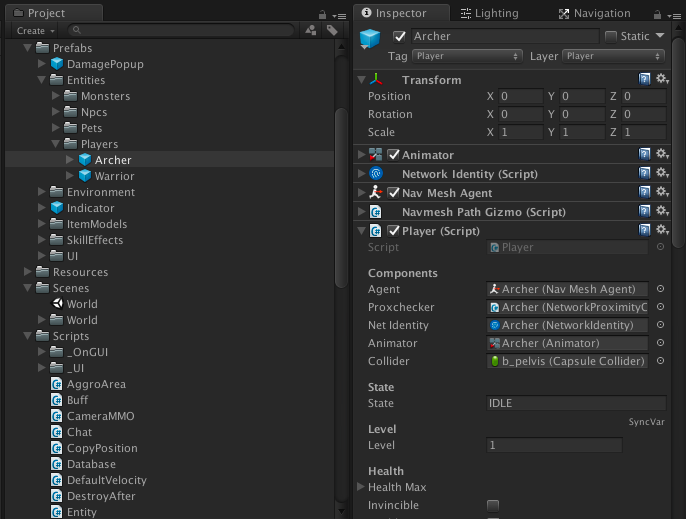Open Animator component help icon
This screenshot has width=686, height=519.
pyautogui.click(x=644, y=154)
